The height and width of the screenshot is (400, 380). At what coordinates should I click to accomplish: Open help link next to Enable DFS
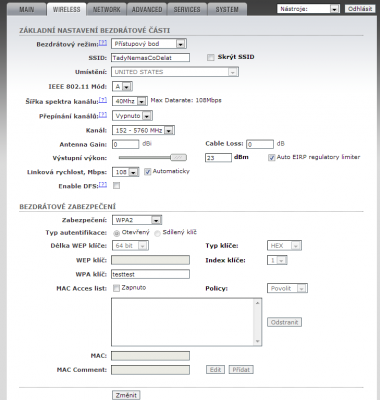(103, 185)
